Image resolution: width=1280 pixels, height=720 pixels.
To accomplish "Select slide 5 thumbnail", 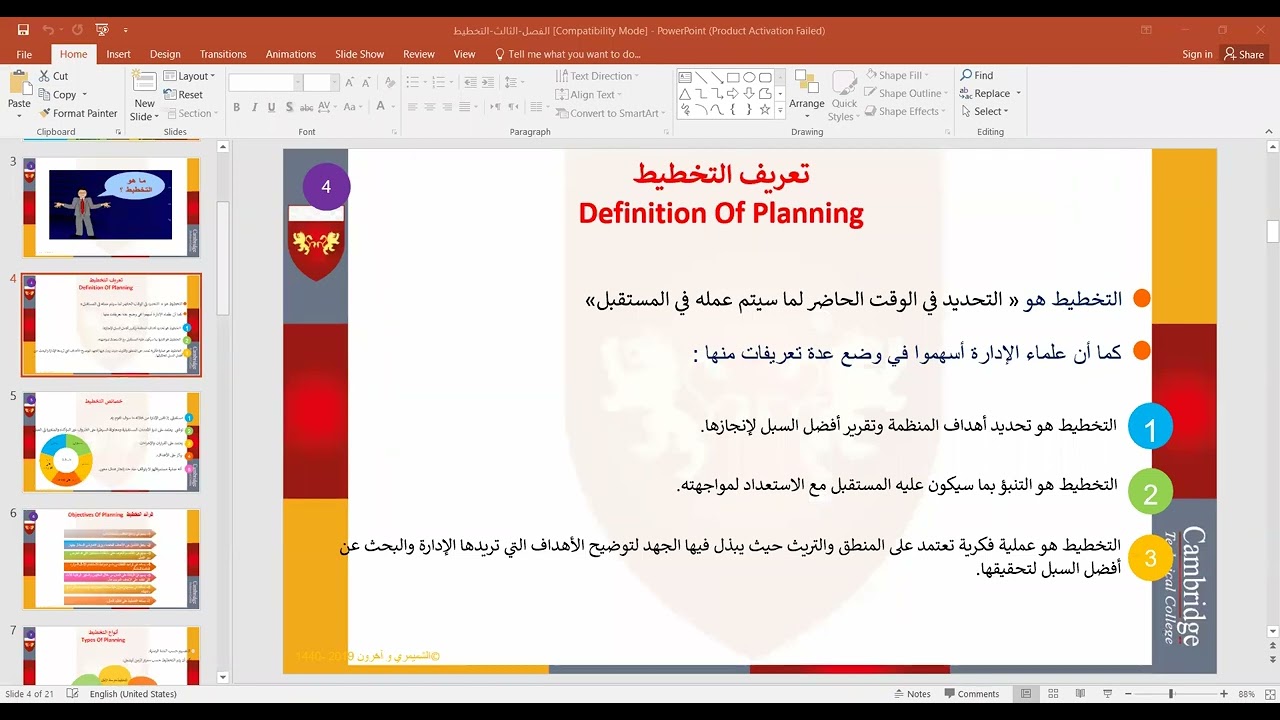I will [111, 442].
